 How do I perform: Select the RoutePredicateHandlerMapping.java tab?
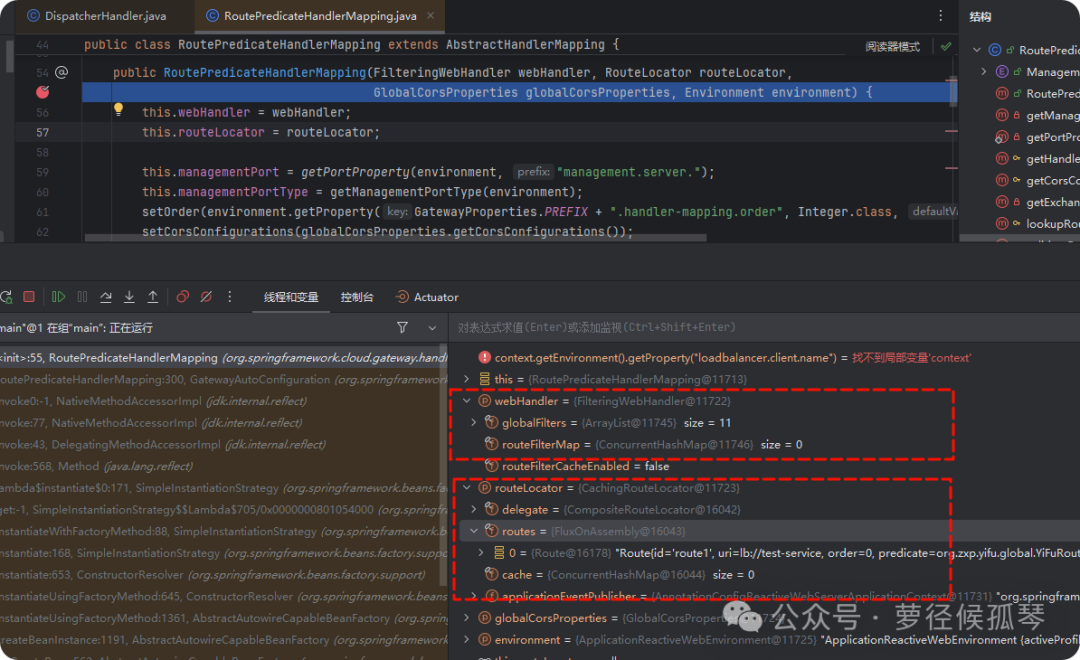[x=320, y=16]
